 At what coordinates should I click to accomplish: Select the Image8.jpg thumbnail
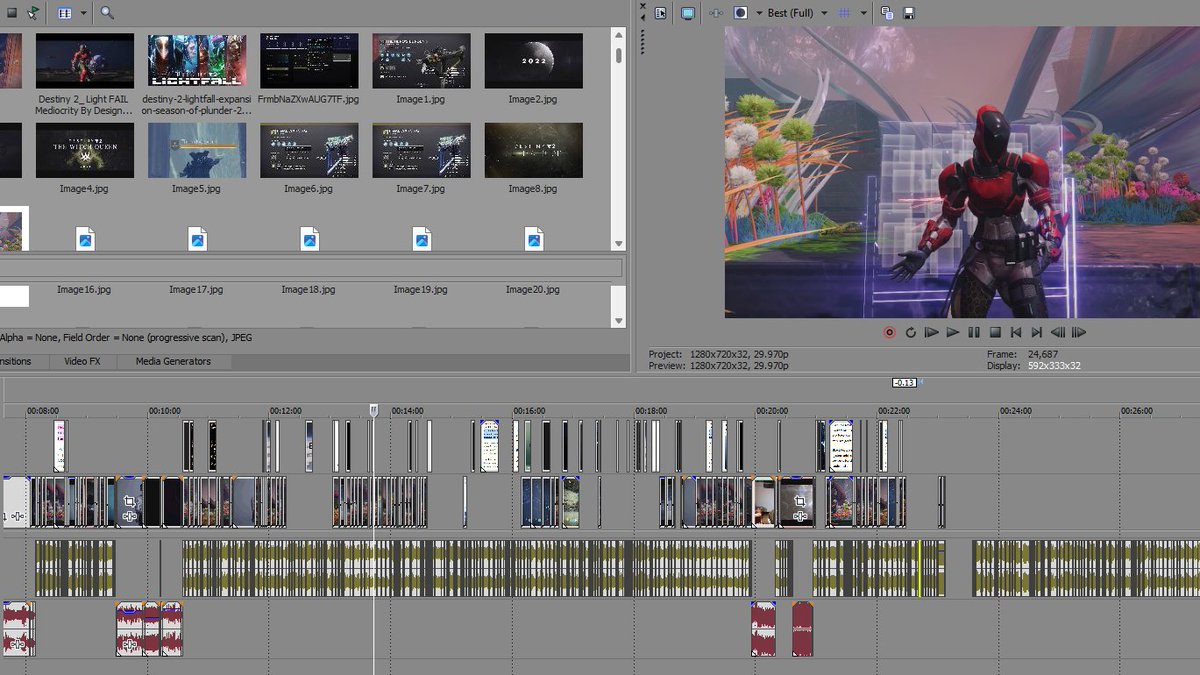pyautogui.click(x=533, y=150)
